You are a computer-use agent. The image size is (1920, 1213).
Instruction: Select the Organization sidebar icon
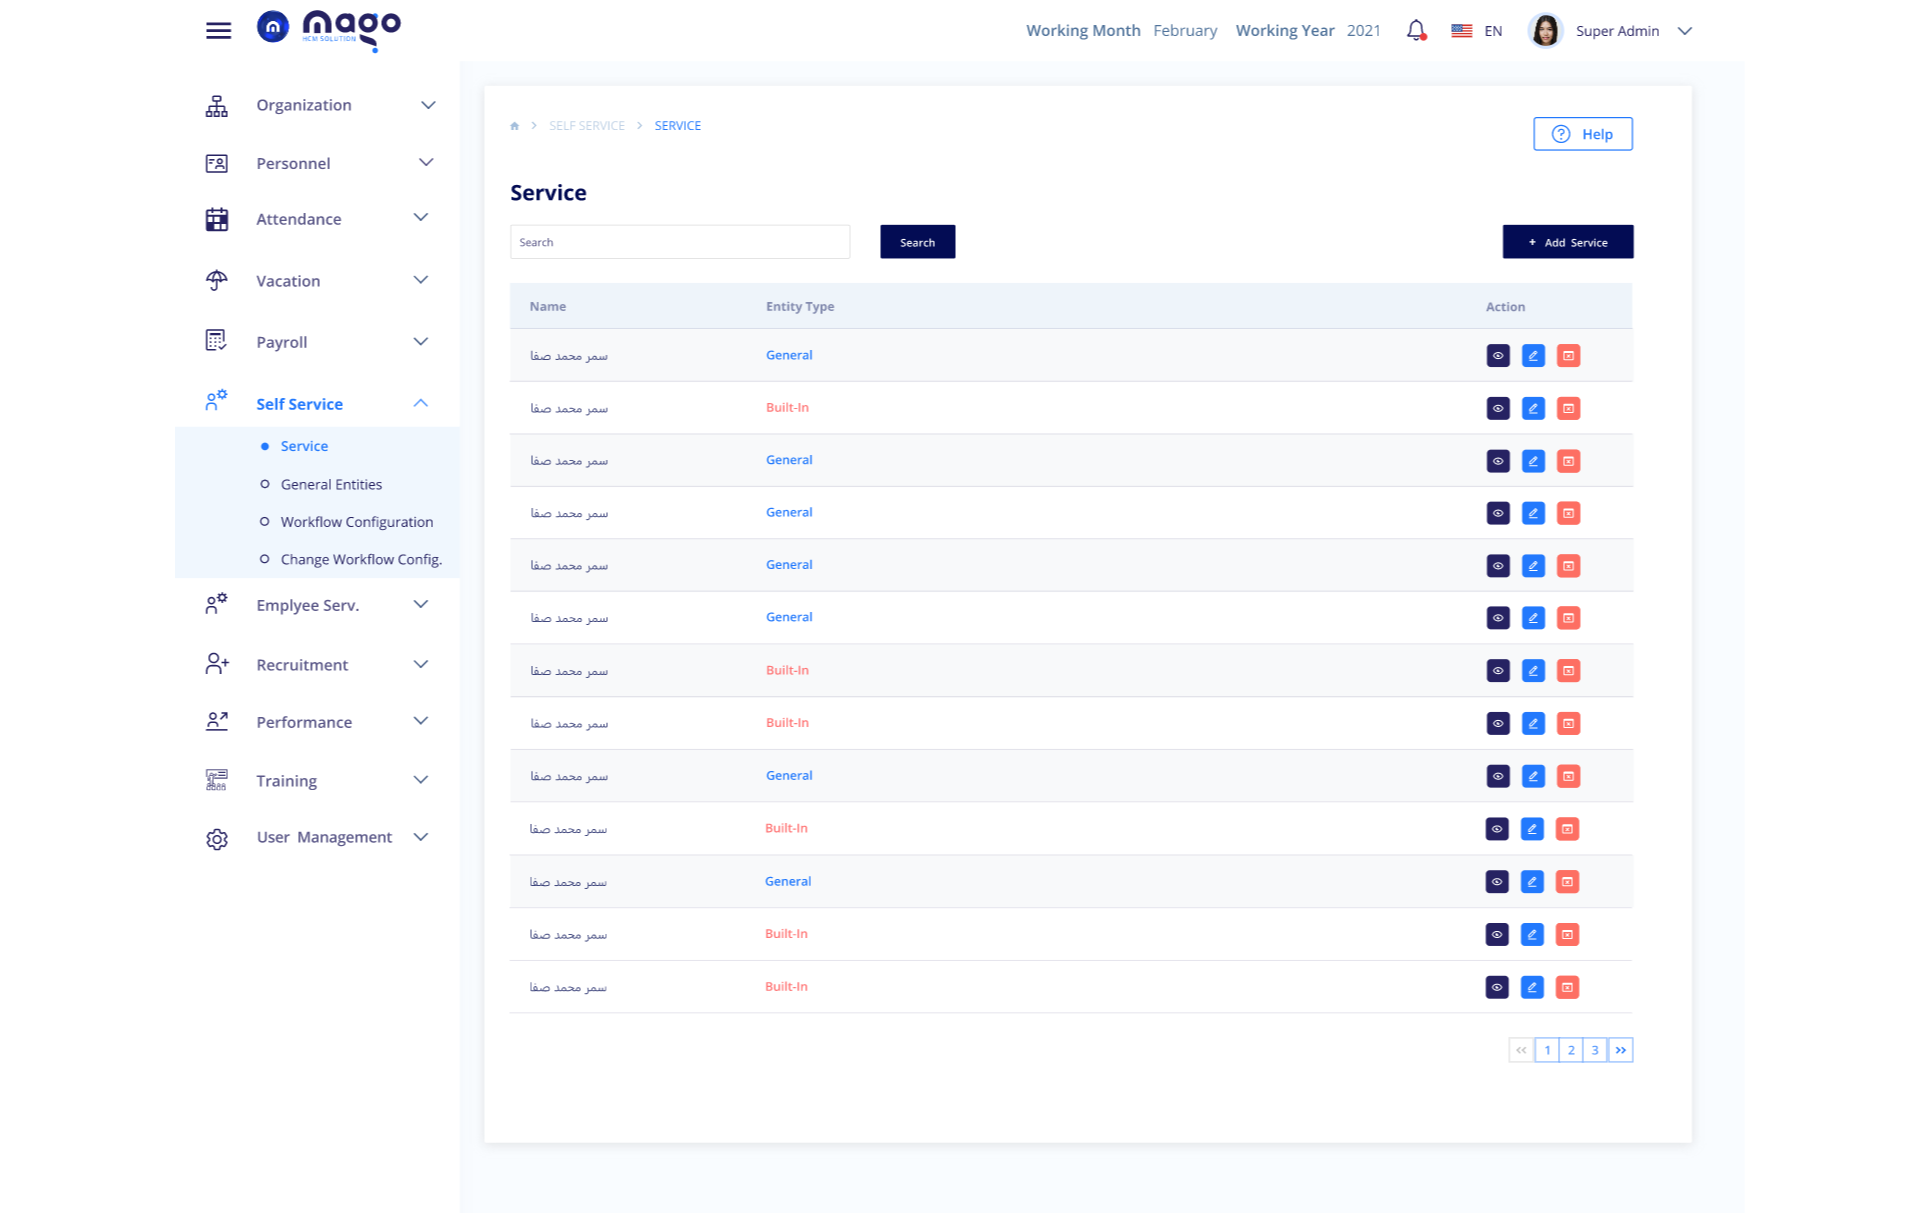(x=216, y=104)
